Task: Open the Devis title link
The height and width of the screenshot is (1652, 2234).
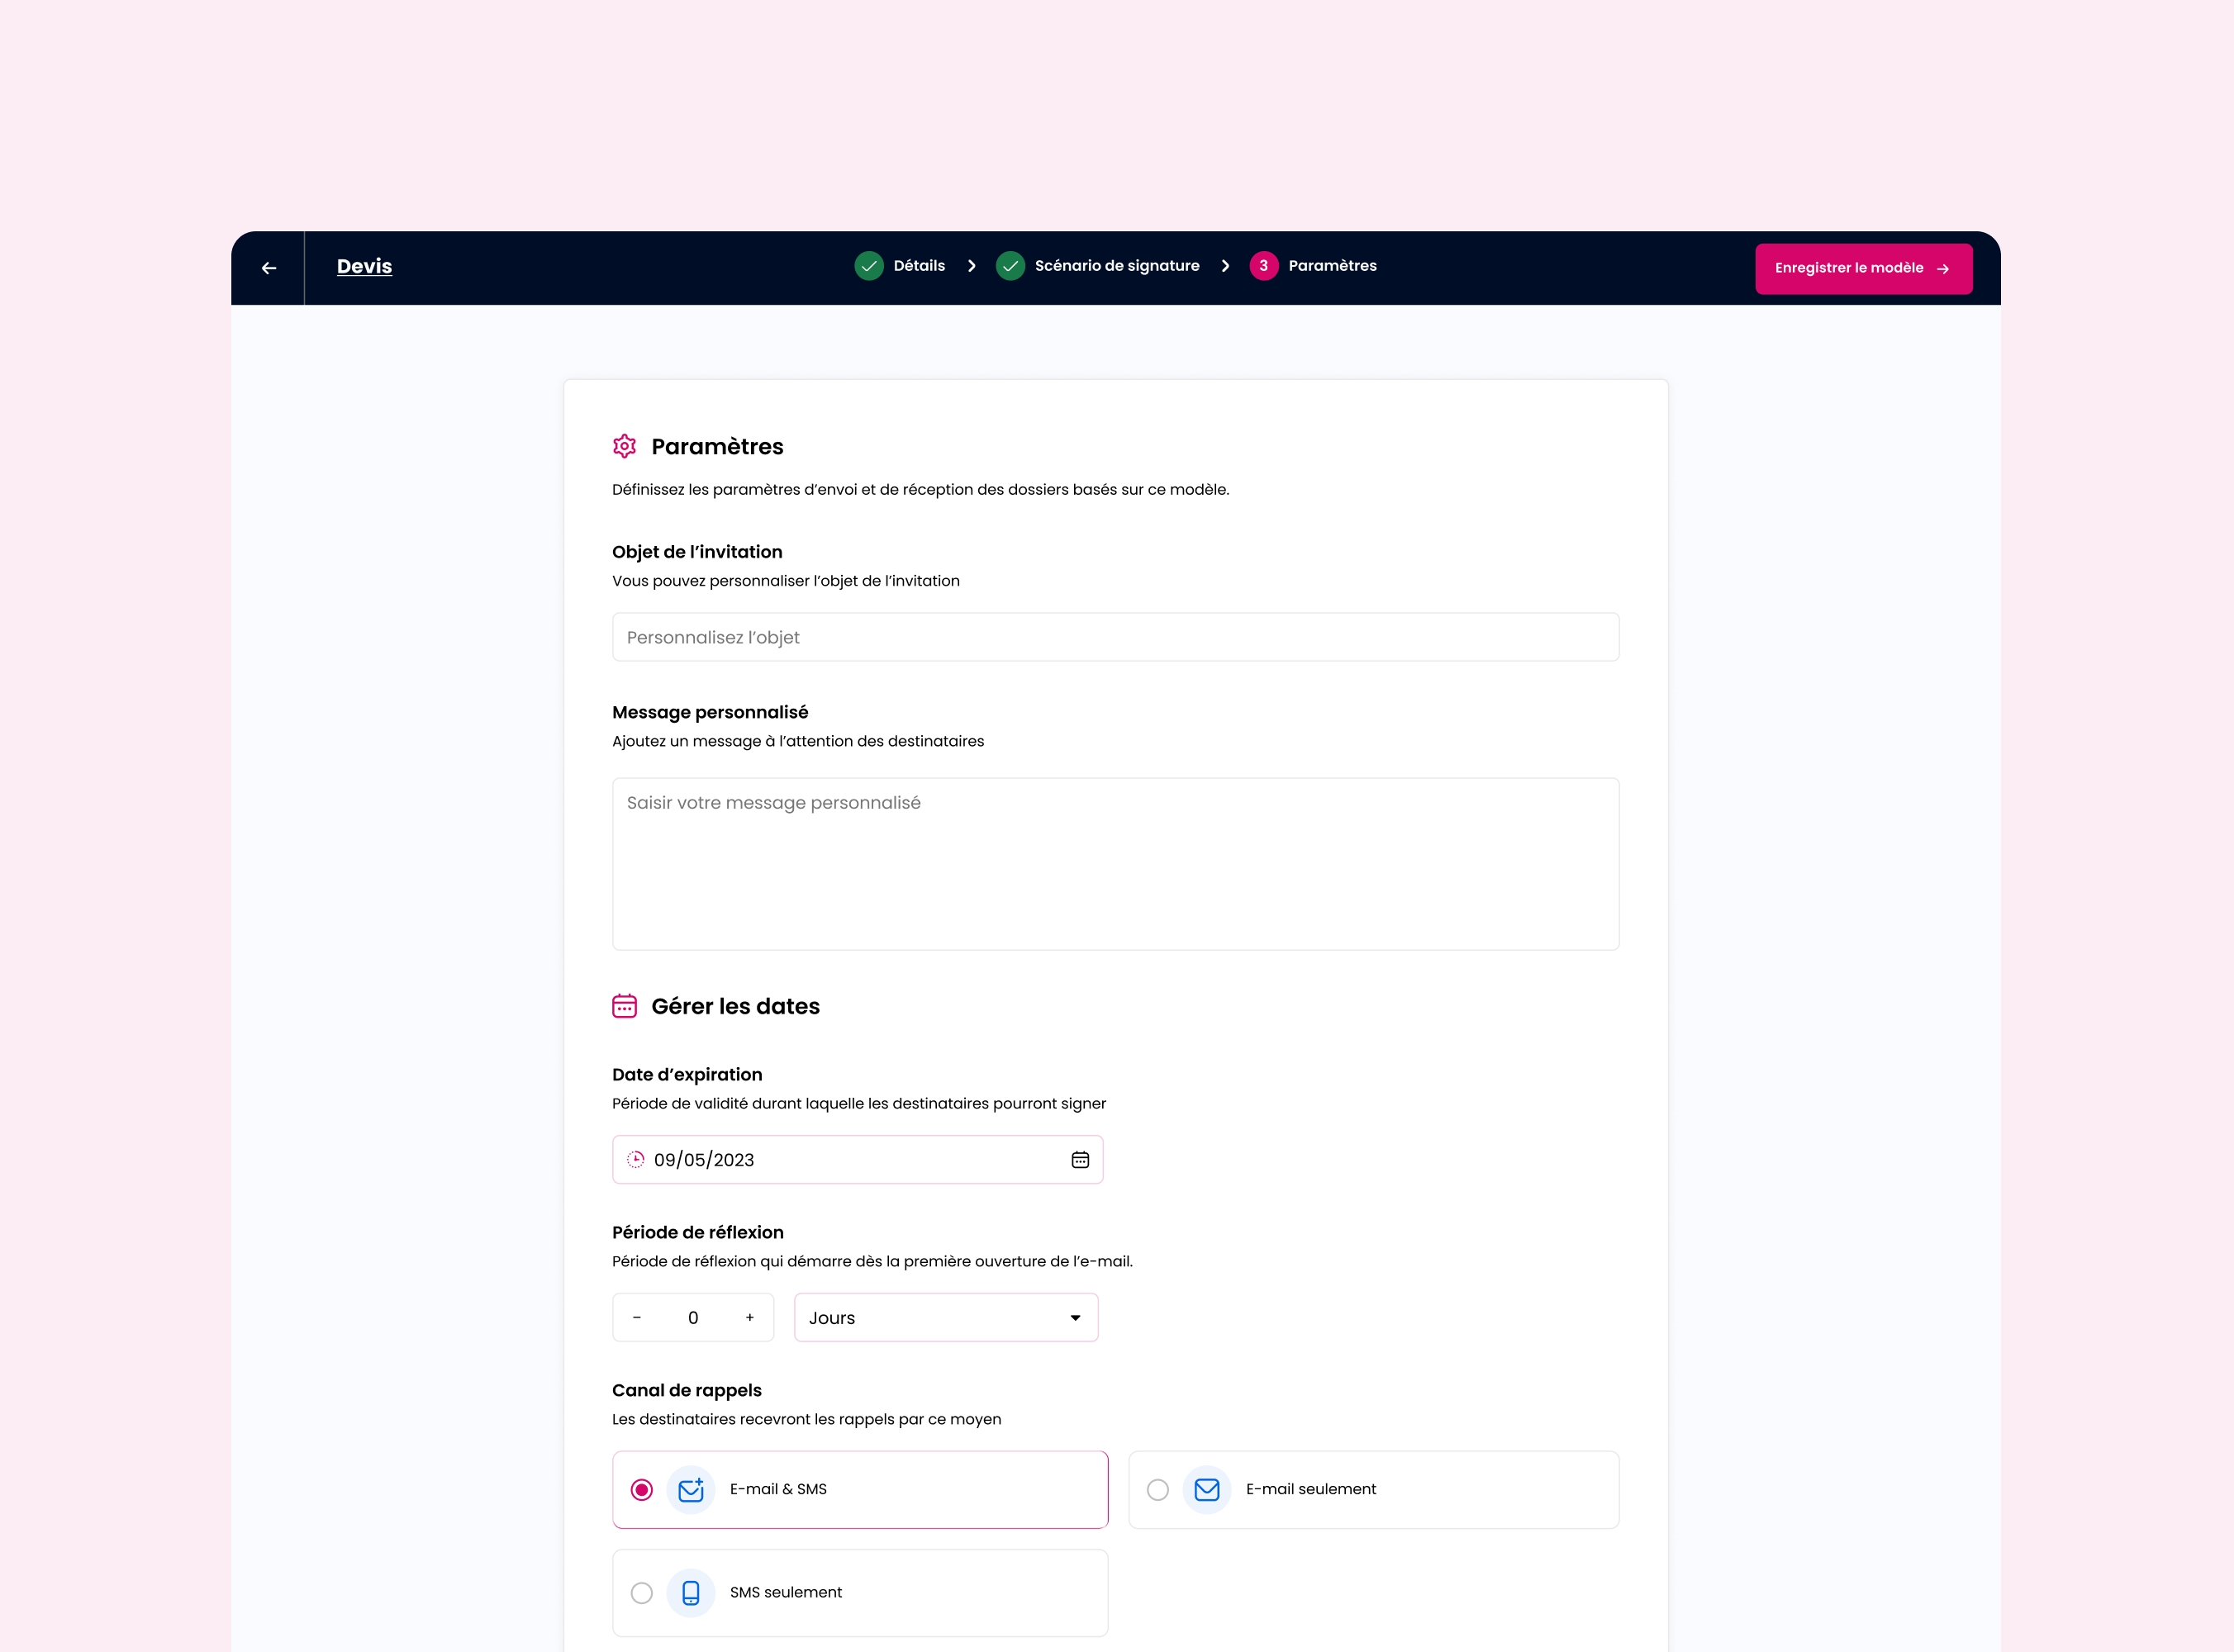Action: coord(364,266)
